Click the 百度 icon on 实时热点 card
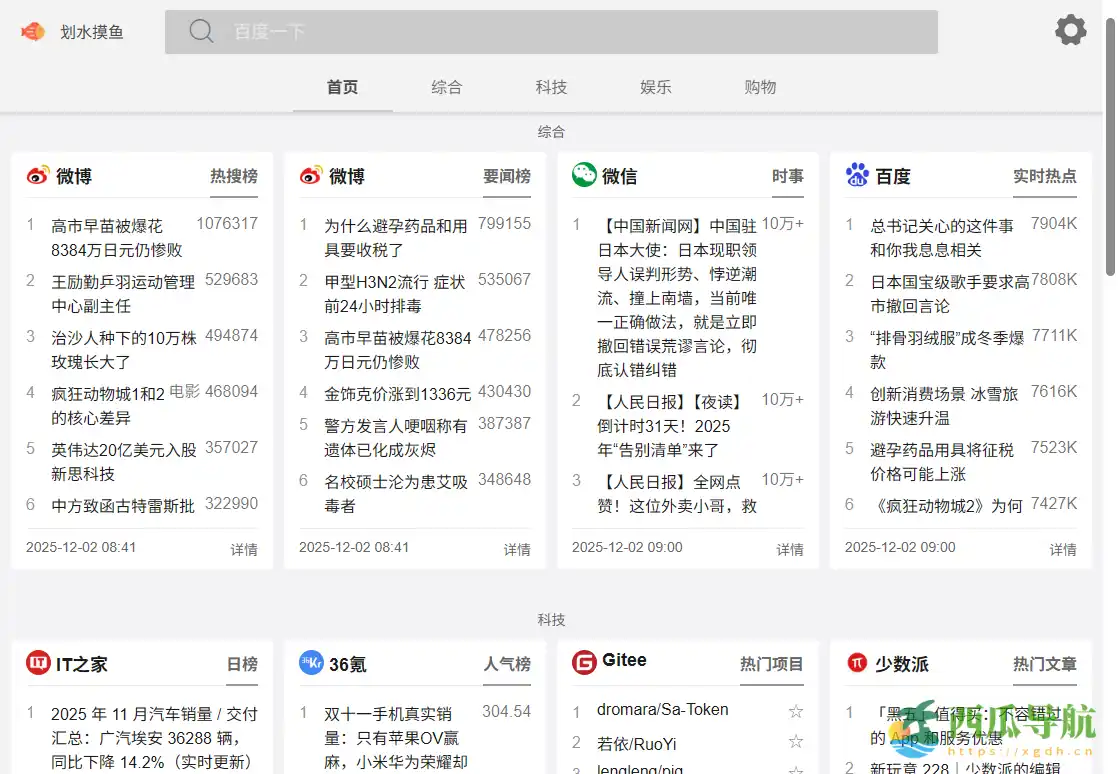Viewport: 1118px width, 774px height. point(857,176)
